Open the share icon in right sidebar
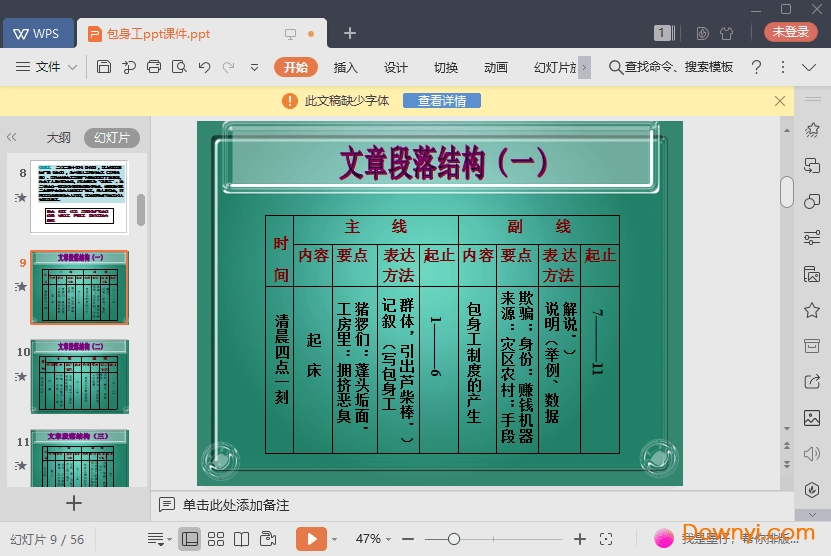The width and height of the screenshot is (831, 556). pyautogui.click(x=812, y=381)
